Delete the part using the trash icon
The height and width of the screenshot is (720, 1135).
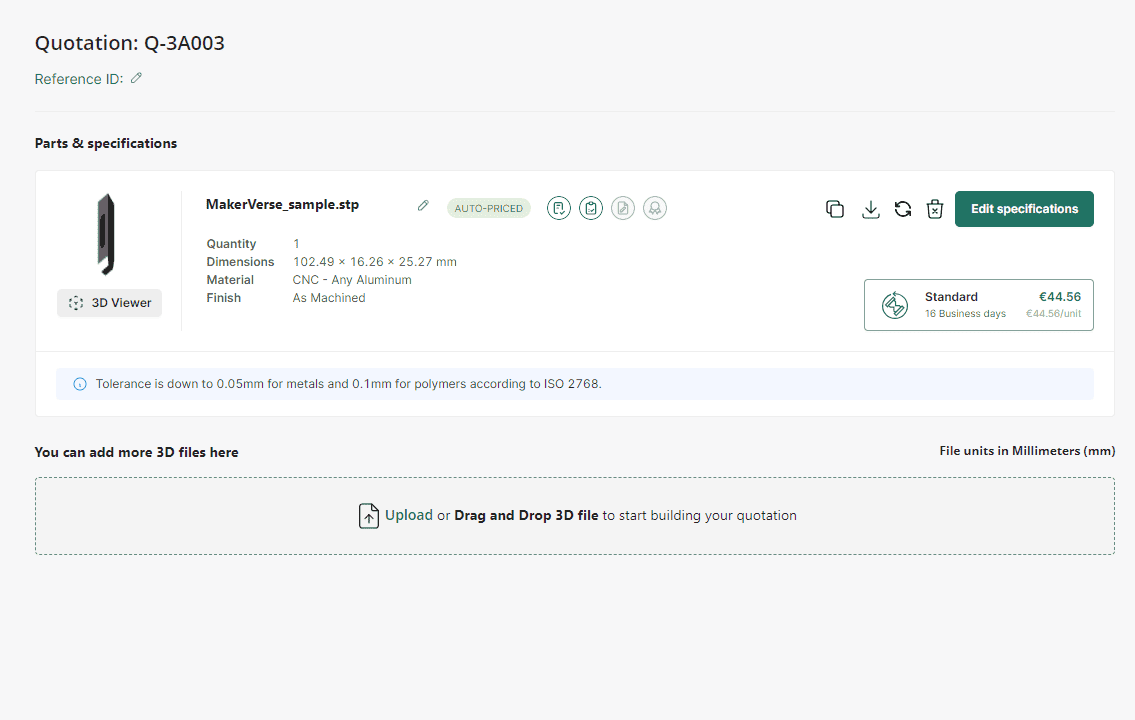935,209
